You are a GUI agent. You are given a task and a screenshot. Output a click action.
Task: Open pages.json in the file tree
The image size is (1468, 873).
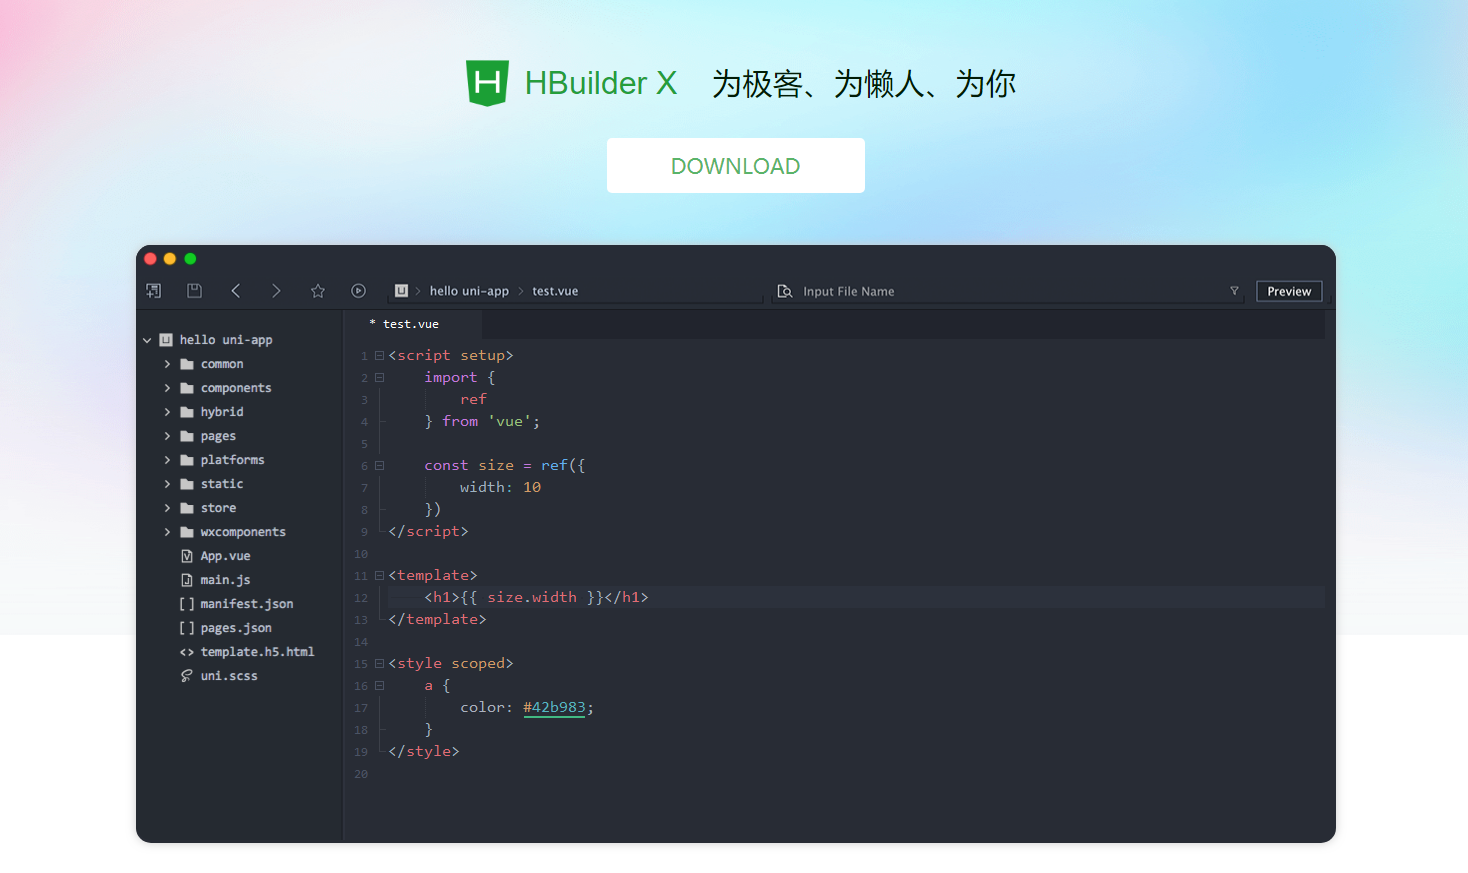coord(236,628)
